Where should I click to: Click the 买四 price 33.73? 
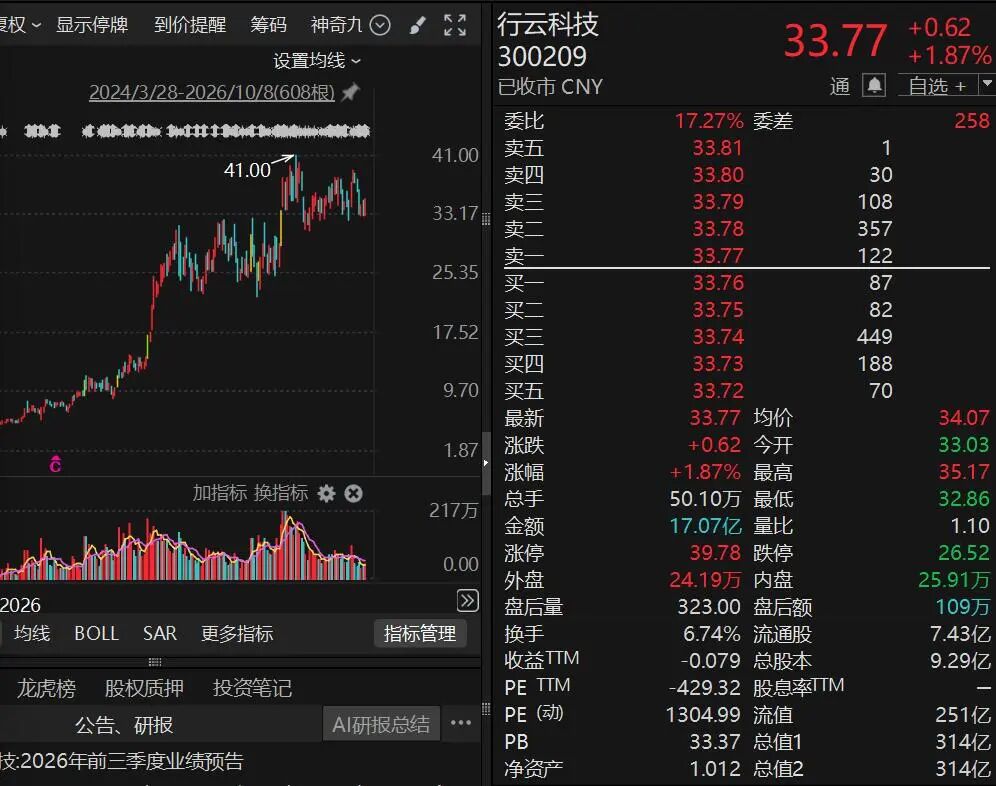point(718,363)
